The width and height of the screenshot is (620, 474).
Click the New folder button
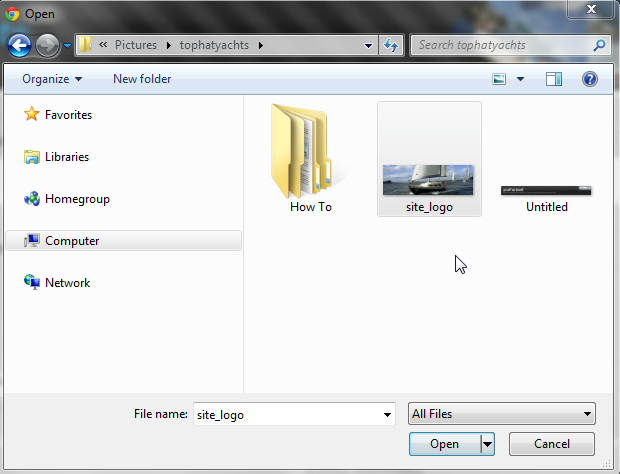point(142,79)
